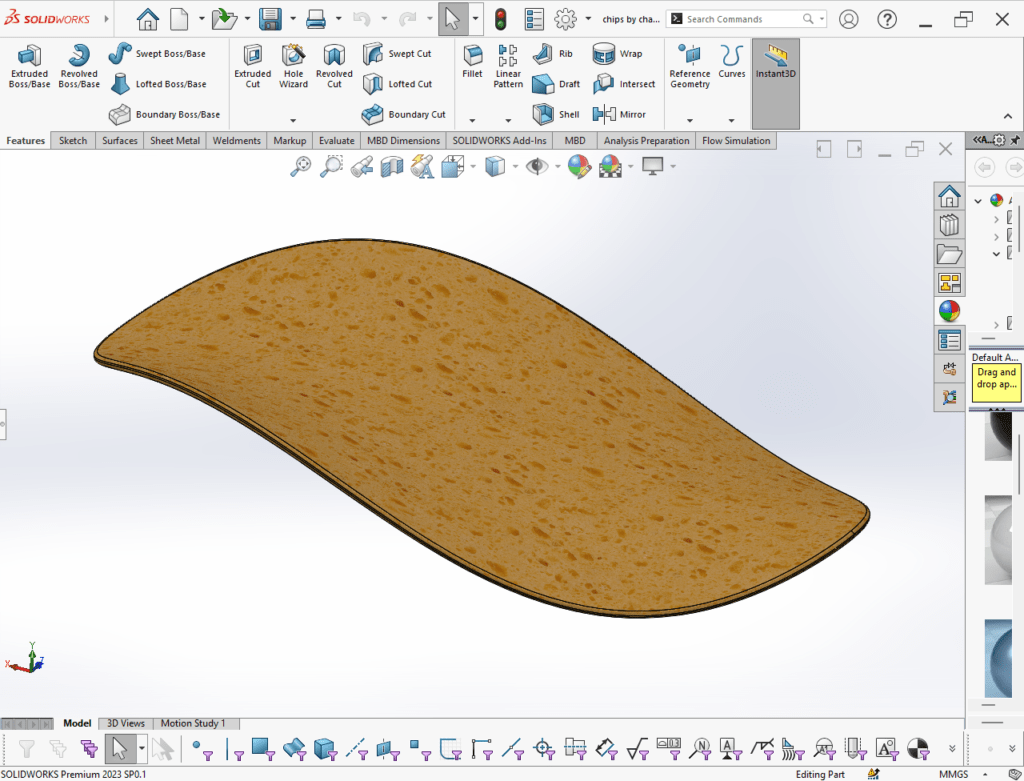Click the Mirror feature tool
Viewport: 1024px width, 781px height.
click(620, 115)
